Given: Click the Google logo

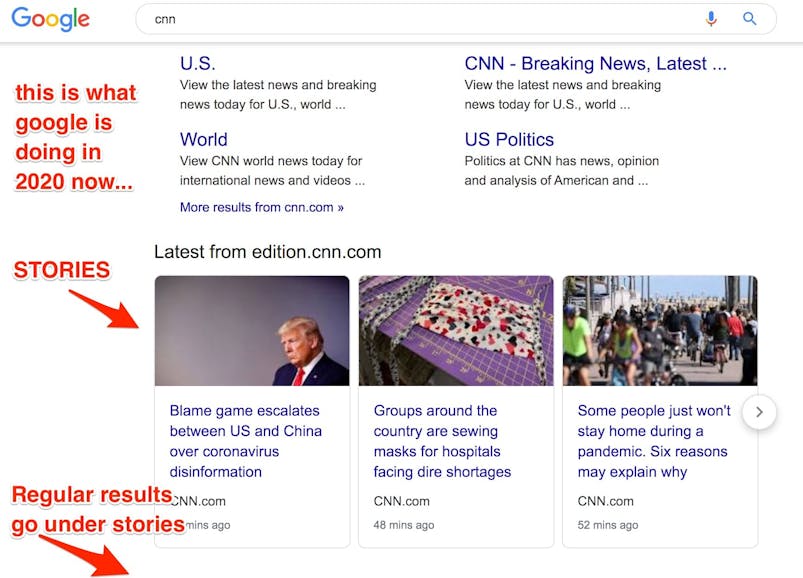Looking at the screenshot, I should (50, 19).
